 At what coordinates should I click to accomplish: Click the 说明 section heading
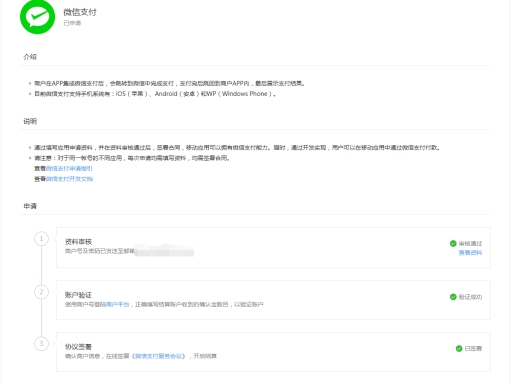click(30, 121)
